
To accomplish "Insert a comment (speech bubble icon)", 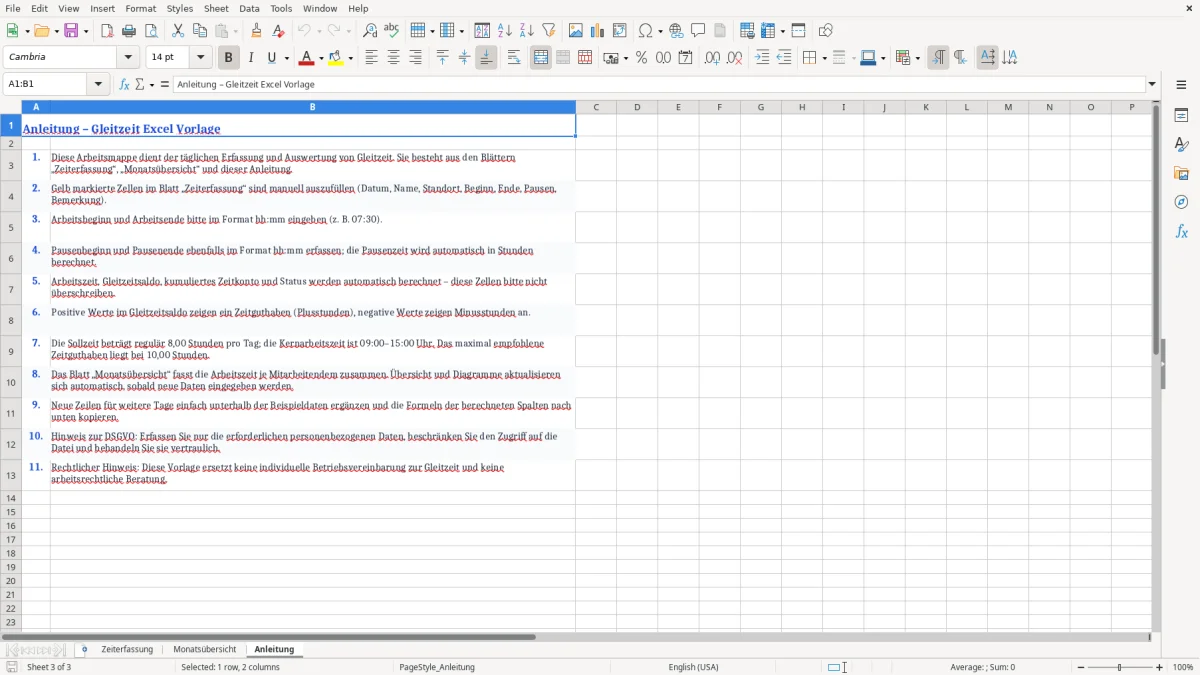I will [x=698, y=31].
